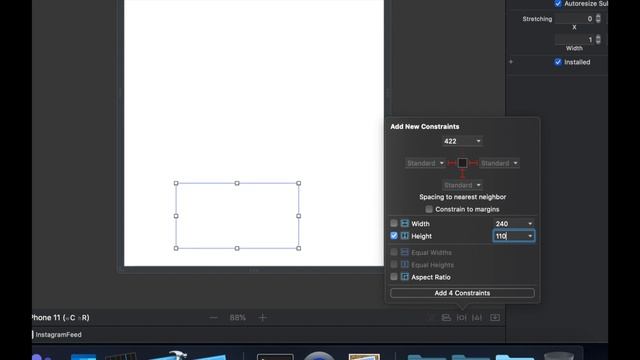Image resolution: width=640 pixels, height=360 pixels.
Task: Open the right Standard spacing dropdown
Action: tap(516, 163)
